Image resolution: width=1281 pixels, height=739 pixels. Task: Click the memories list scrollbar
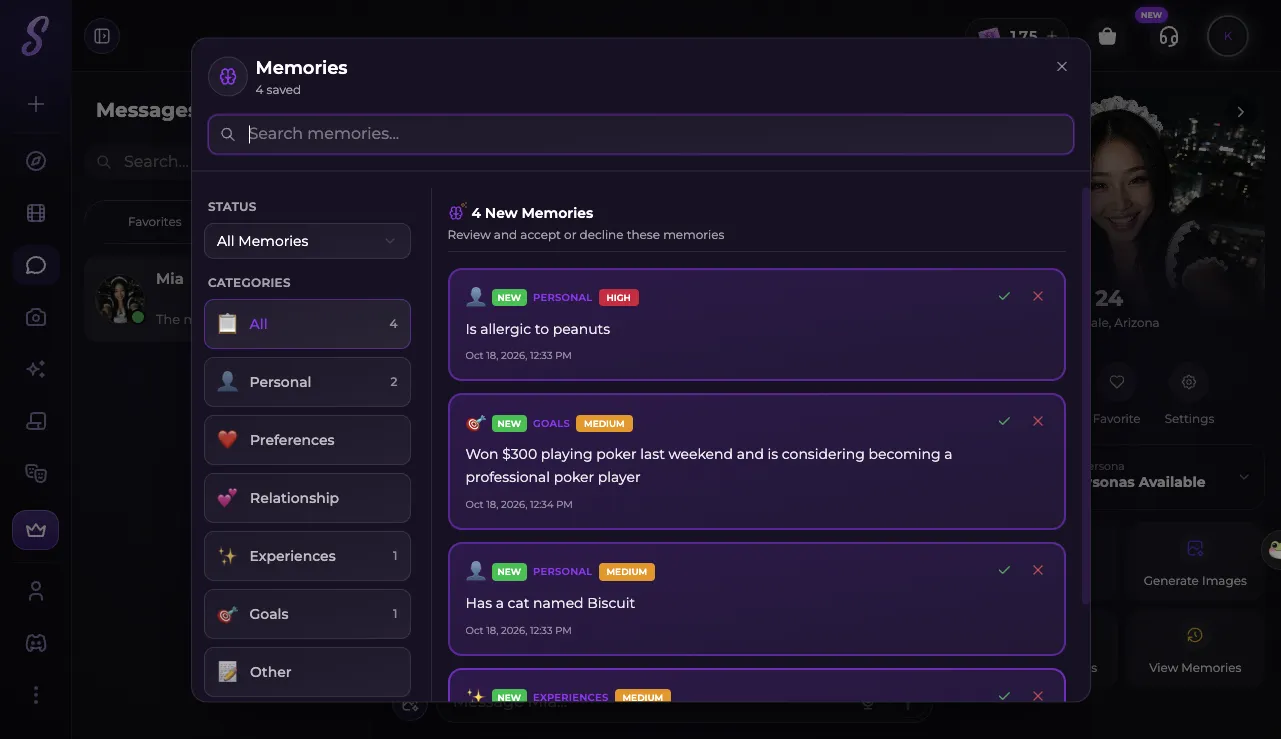pyautogui.click(x=1086, y=395)
